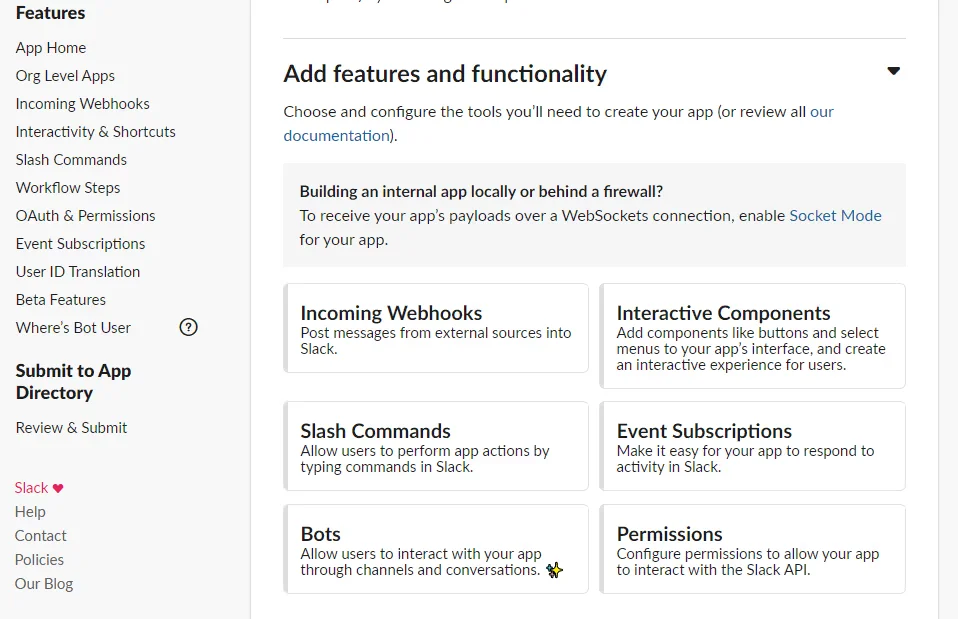The image size is (958, 619).
Task: Navigate to Interactivity & Shortcuts
Action: point(95,131)
